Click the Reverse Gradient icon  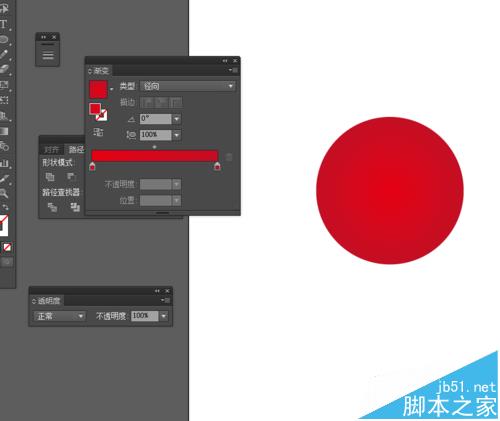98,132
